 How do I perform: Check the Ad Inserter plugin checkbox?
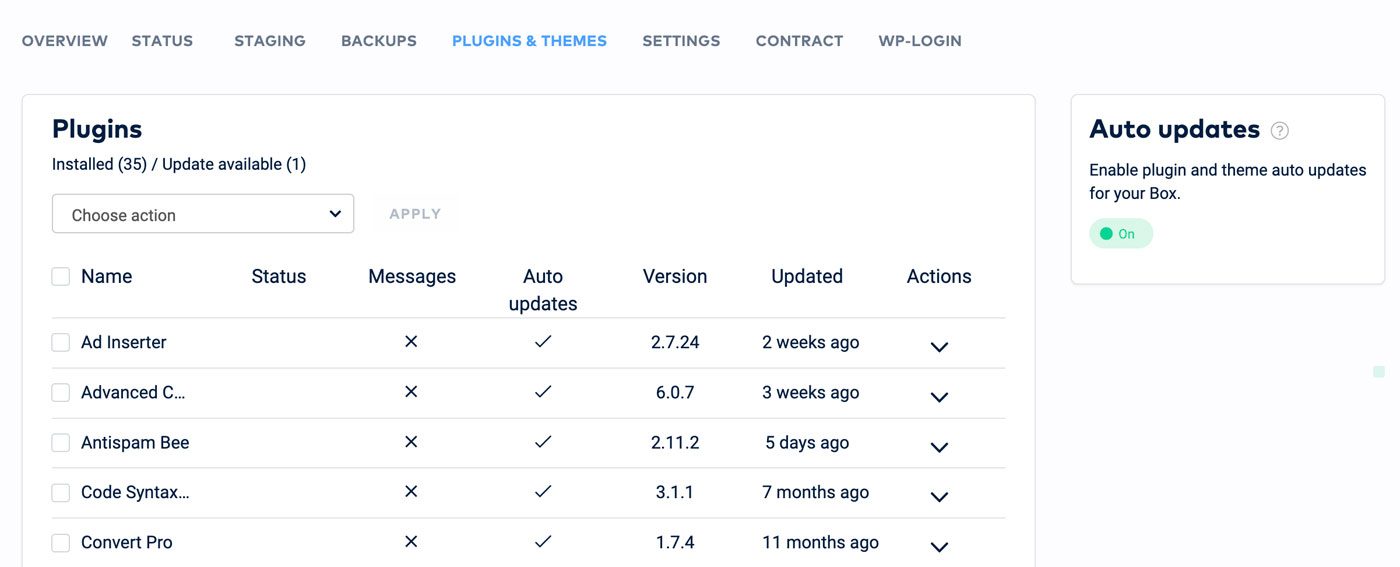61,343
